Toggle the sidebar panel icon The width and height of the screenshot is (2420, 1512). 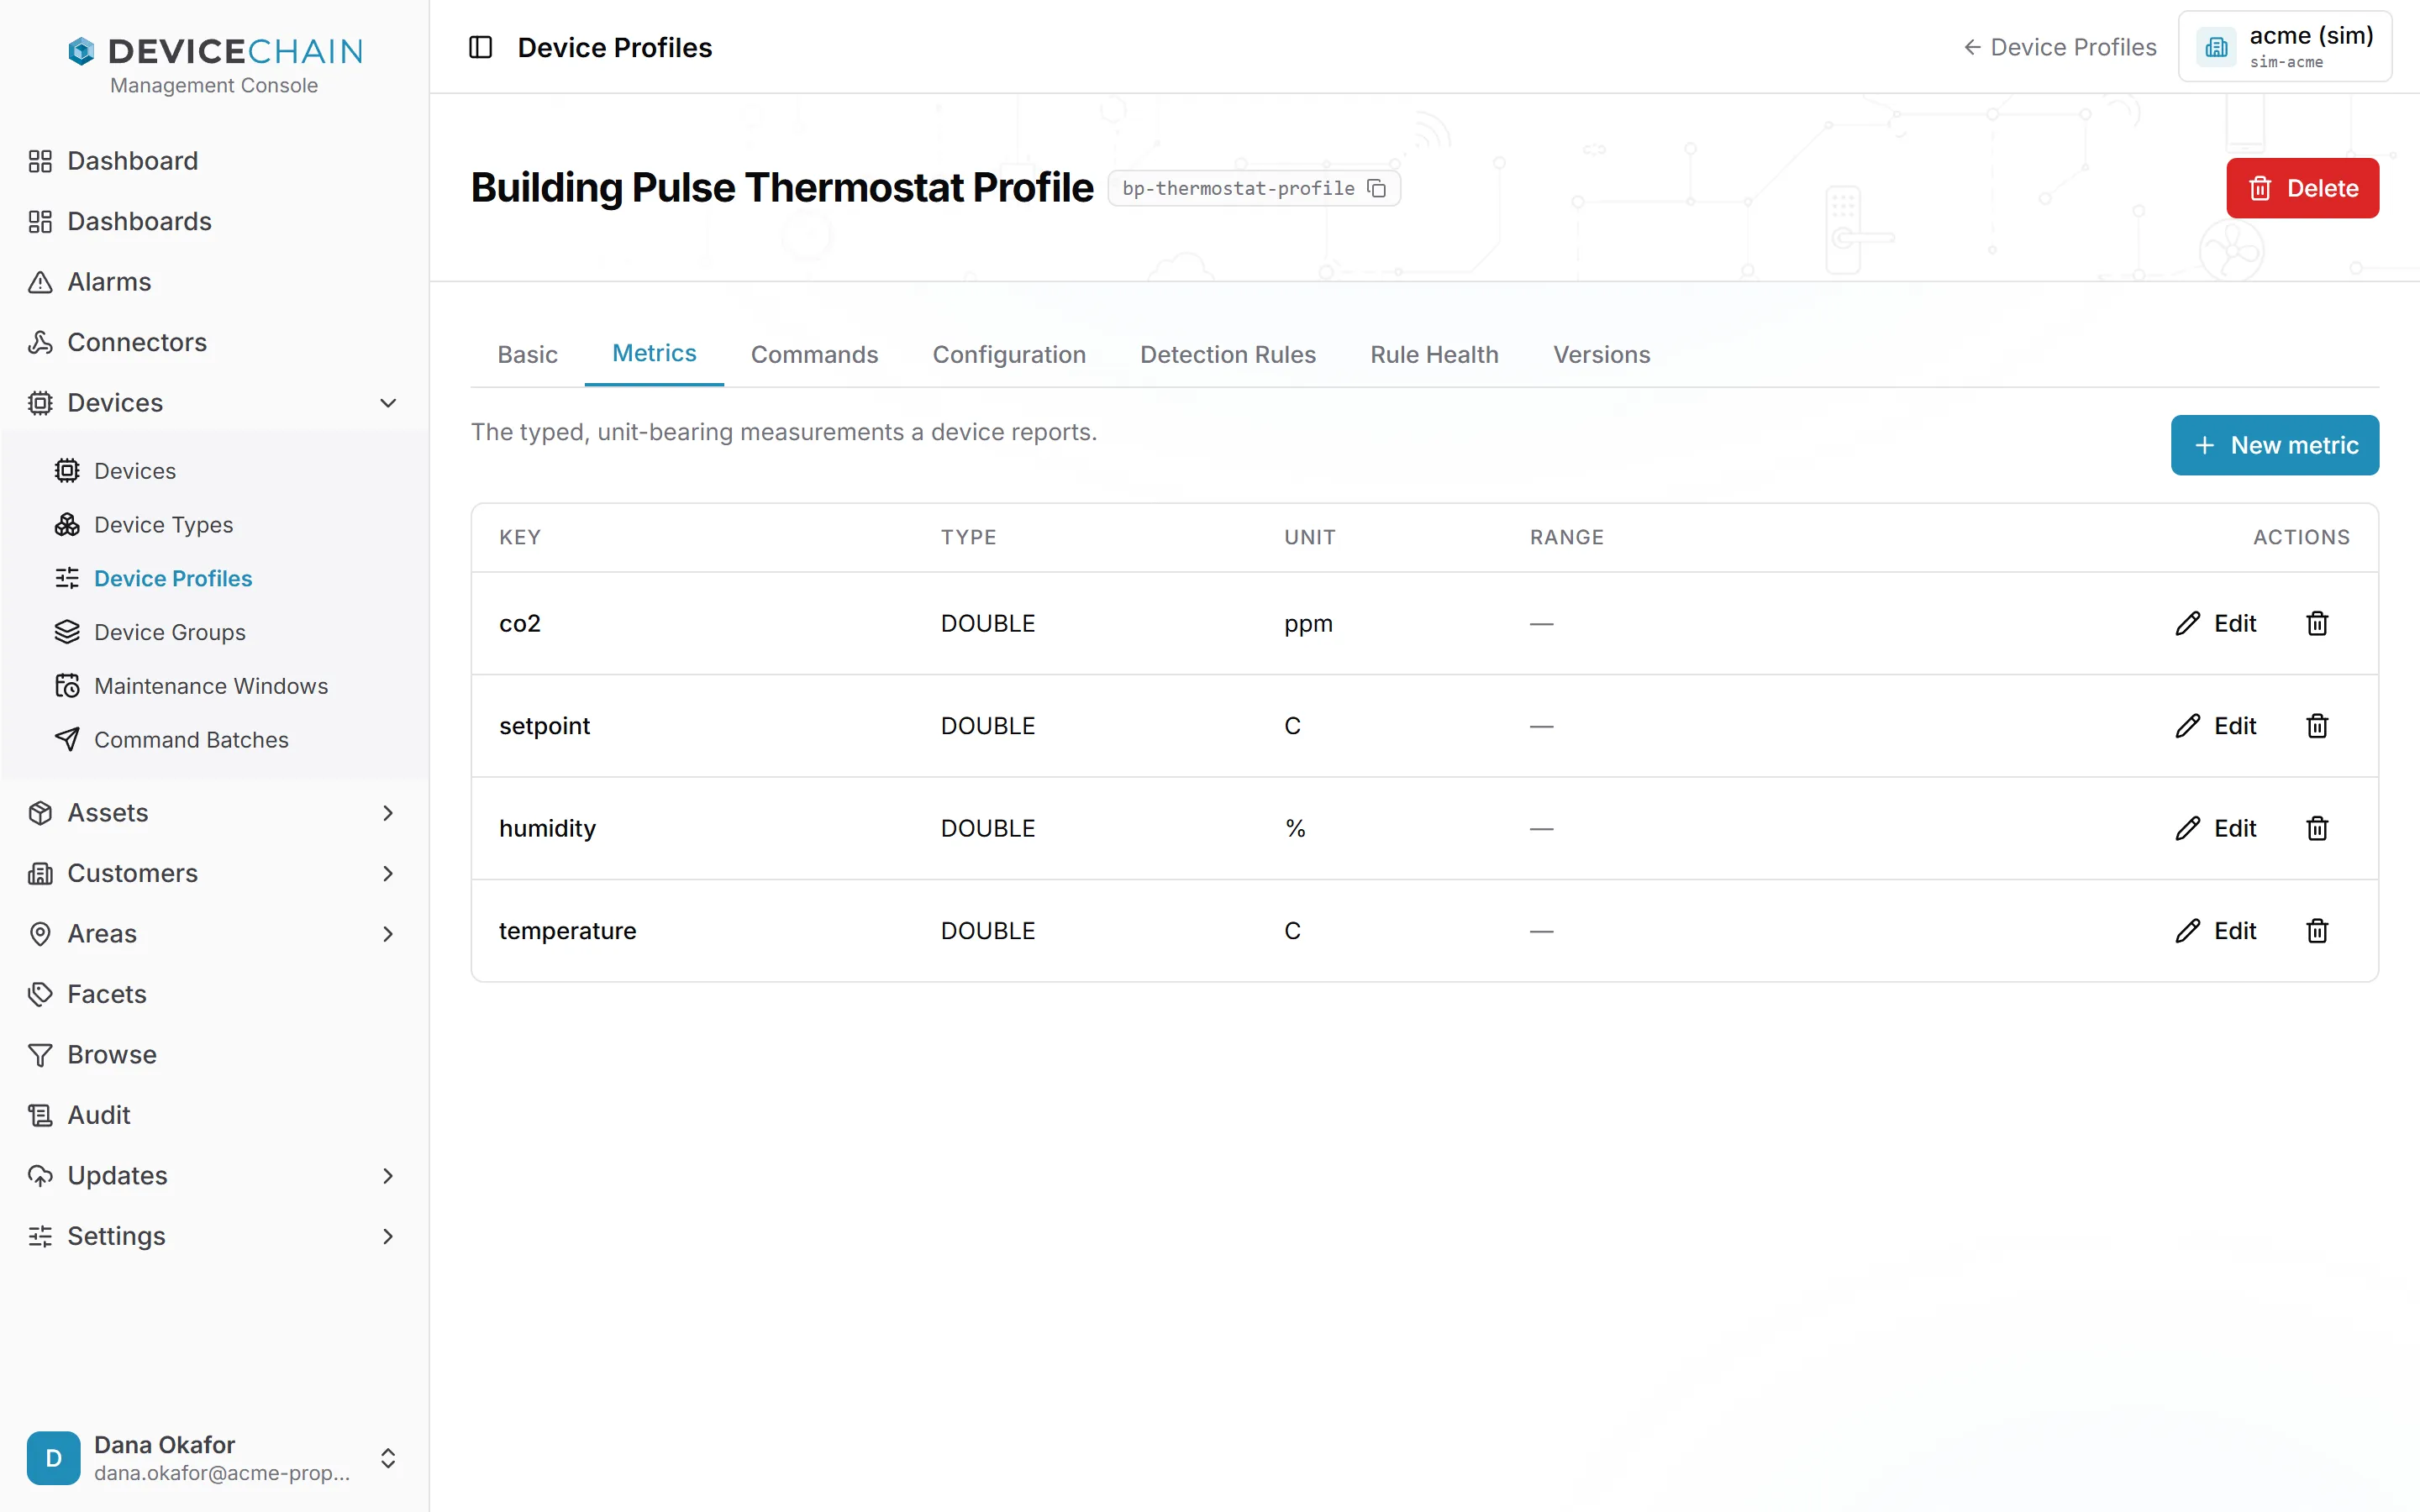pos(480,47)
